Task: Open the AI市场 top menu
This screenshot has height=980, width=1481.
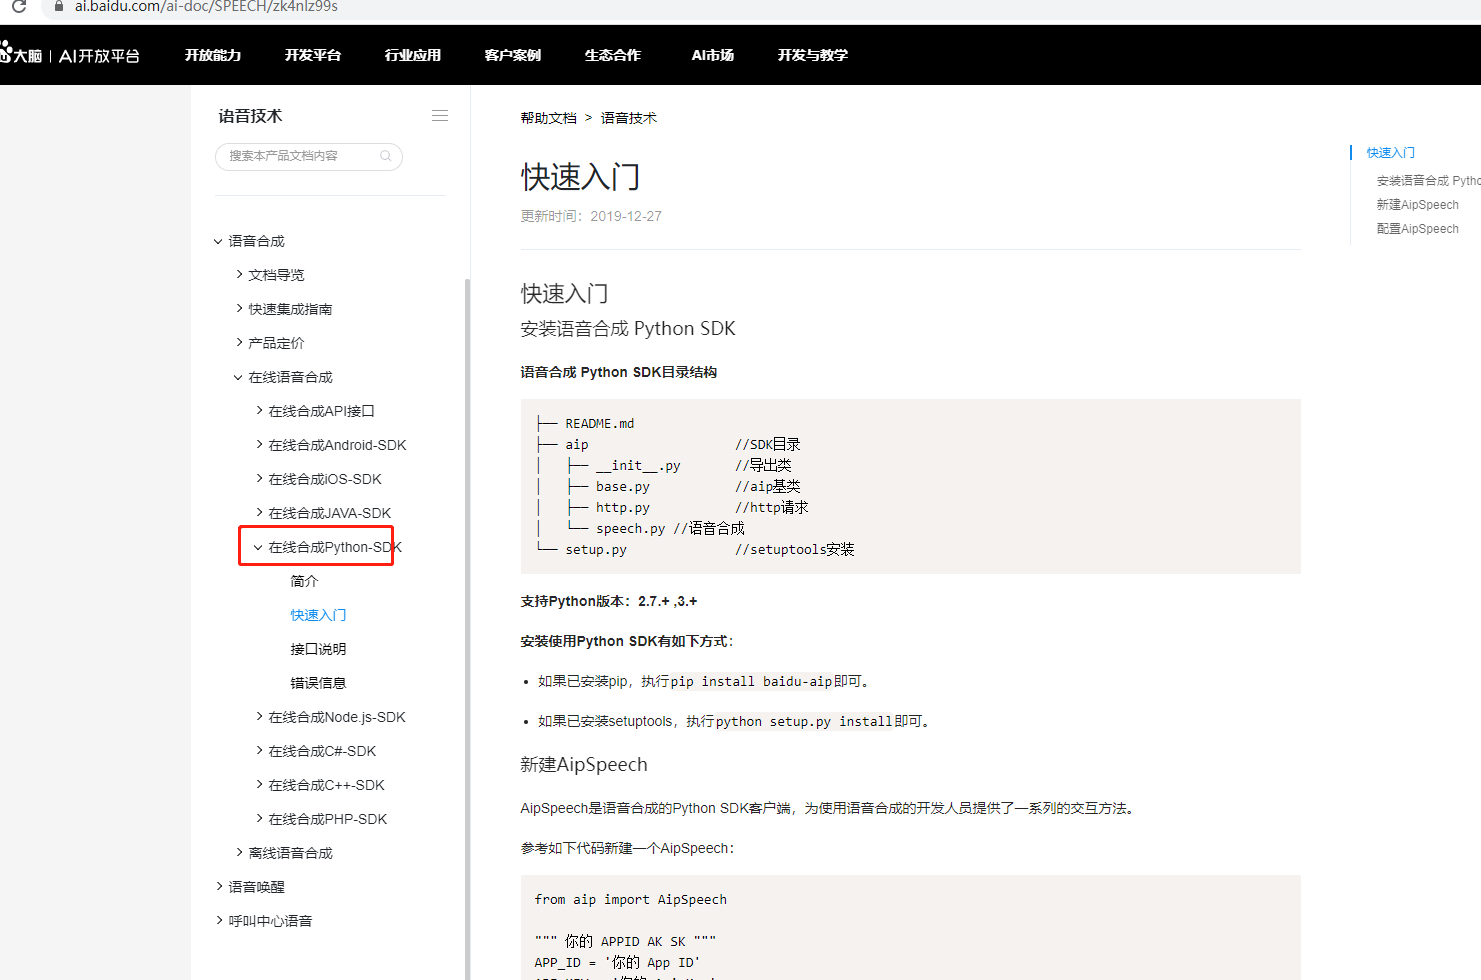Action: point(713,55)
